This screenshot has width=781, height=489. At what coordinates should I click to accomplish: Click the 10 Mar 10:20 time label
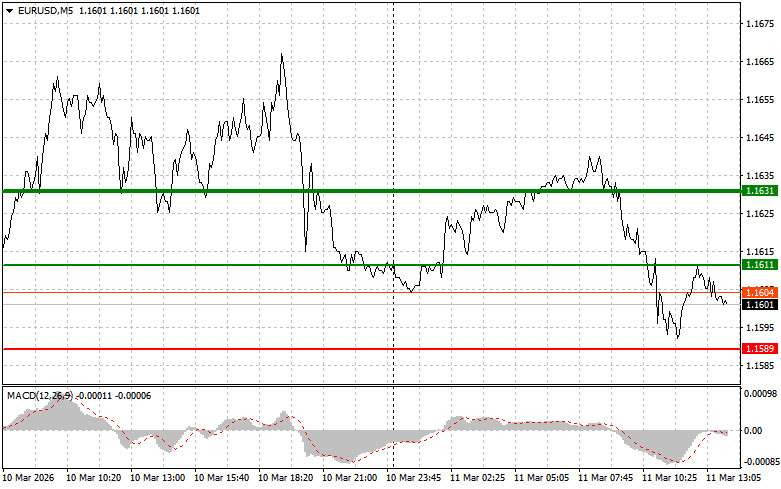pyautogui.click(x=94, y=478)
